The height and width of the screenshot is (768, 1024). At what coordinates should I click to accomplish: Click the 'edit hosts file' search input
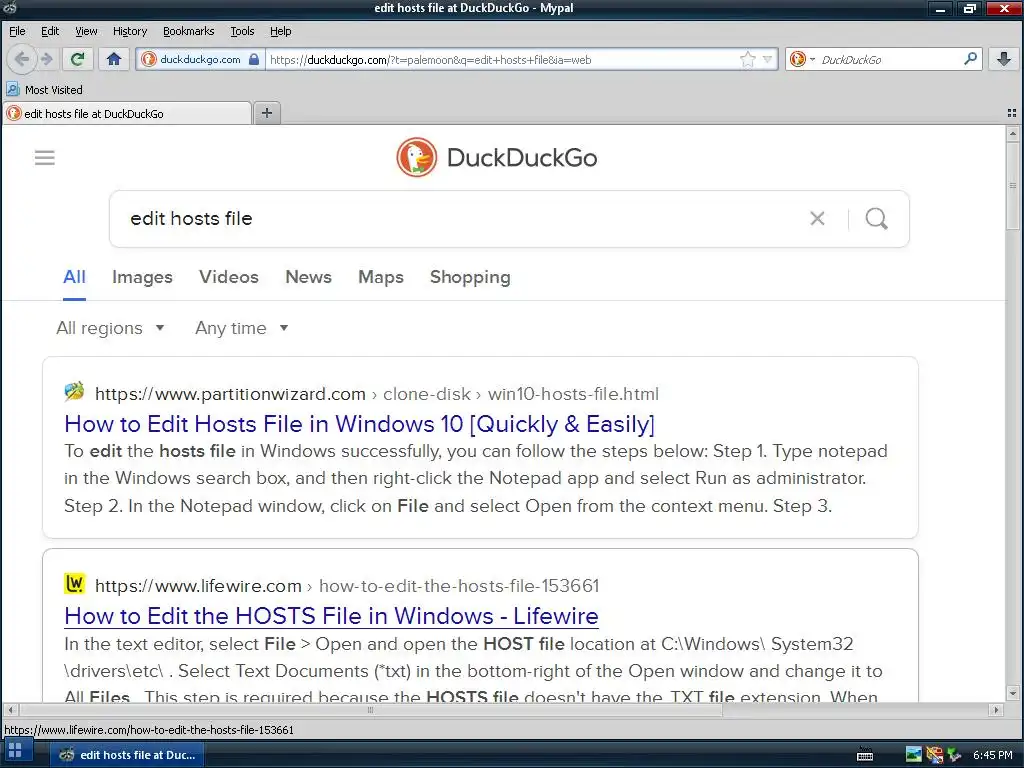pos(457,219)
